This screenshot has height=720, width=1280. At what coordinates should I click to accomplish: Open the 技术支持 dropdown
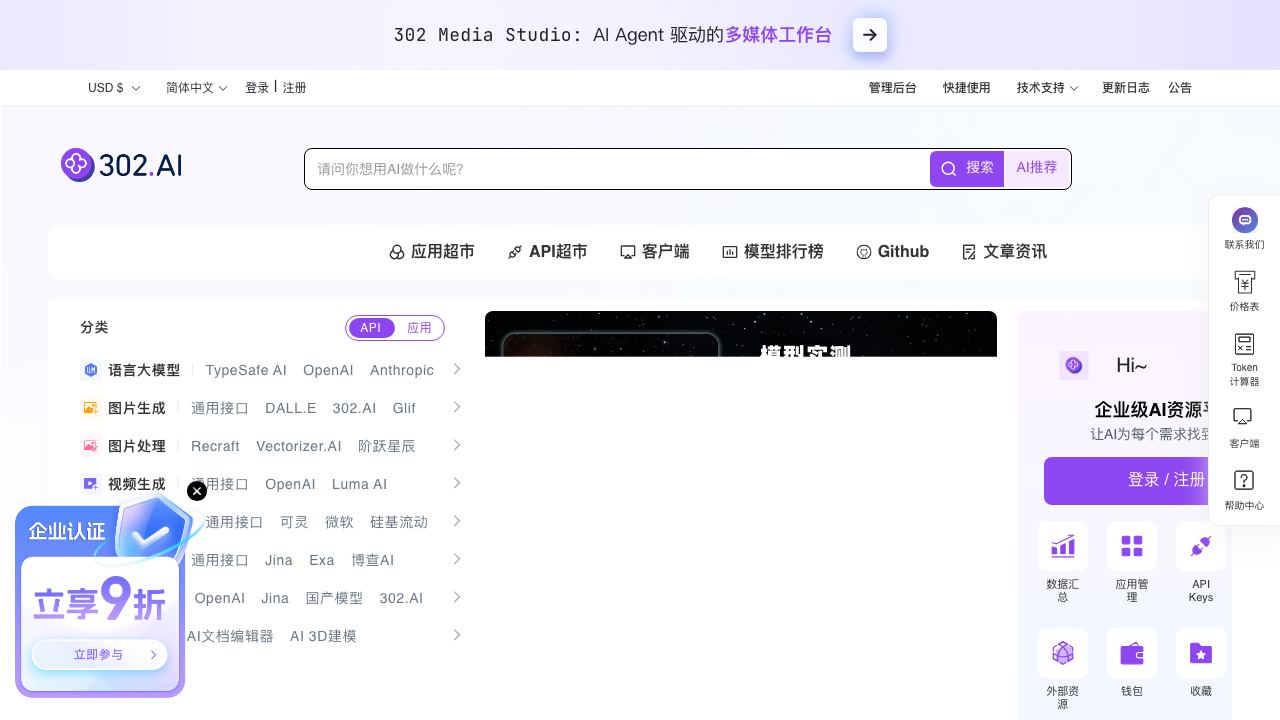(x=1047, y=88)
